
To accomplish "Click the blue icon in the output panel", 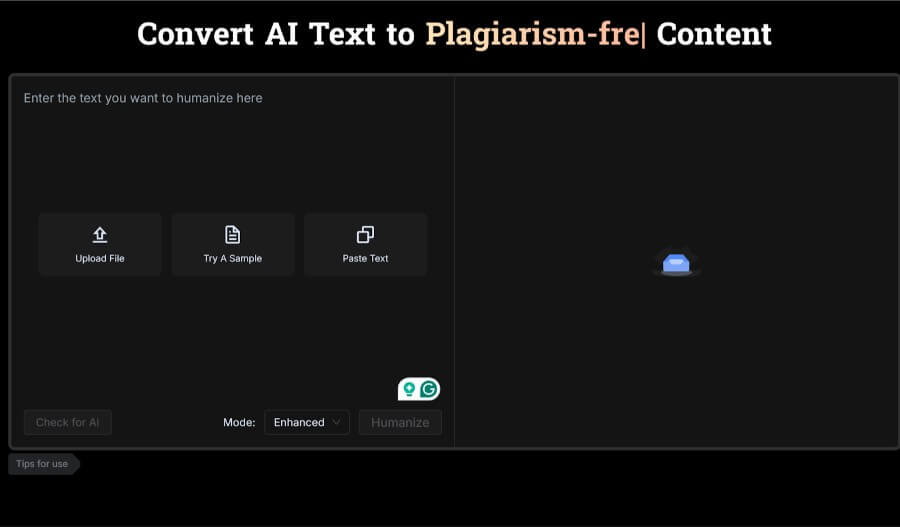I will [676, 263].
